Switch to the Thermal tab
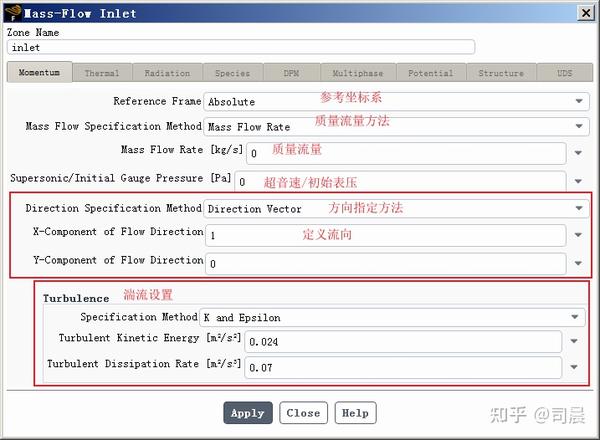 (x=102, y=73)
